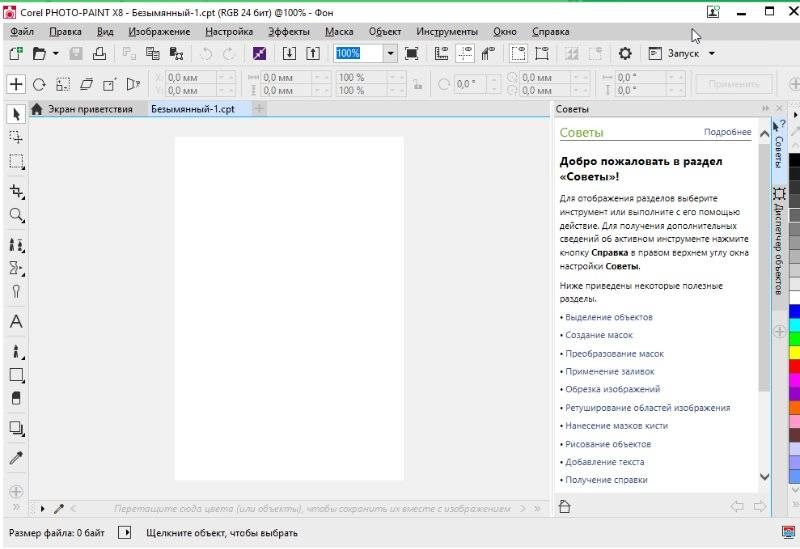The height and width of the screenshot is (549, 800).
Task: Select the Text tool
Action: click(x=16, y=321)
